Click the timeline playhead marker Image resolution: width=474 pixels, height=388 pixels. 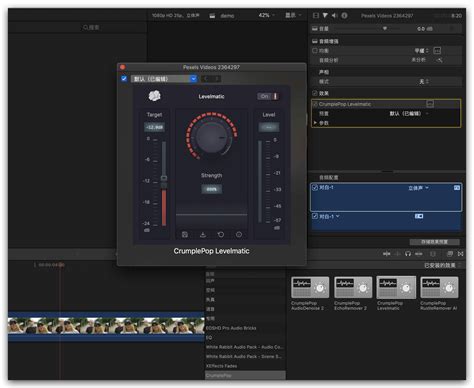point(61,265)
